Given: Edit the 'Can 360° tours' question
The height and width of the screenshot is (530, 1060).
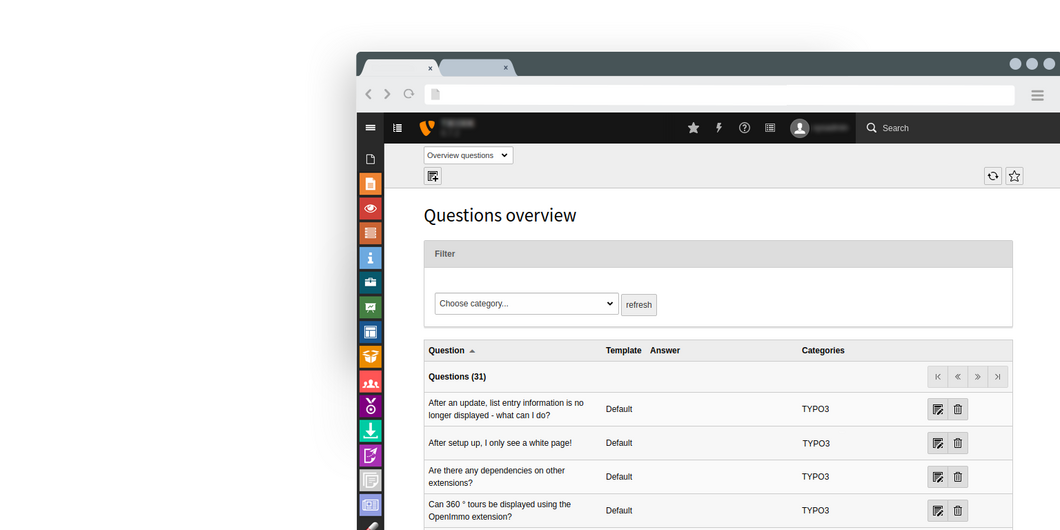Looking at the screenshot, I should click(x=938, y=510).
